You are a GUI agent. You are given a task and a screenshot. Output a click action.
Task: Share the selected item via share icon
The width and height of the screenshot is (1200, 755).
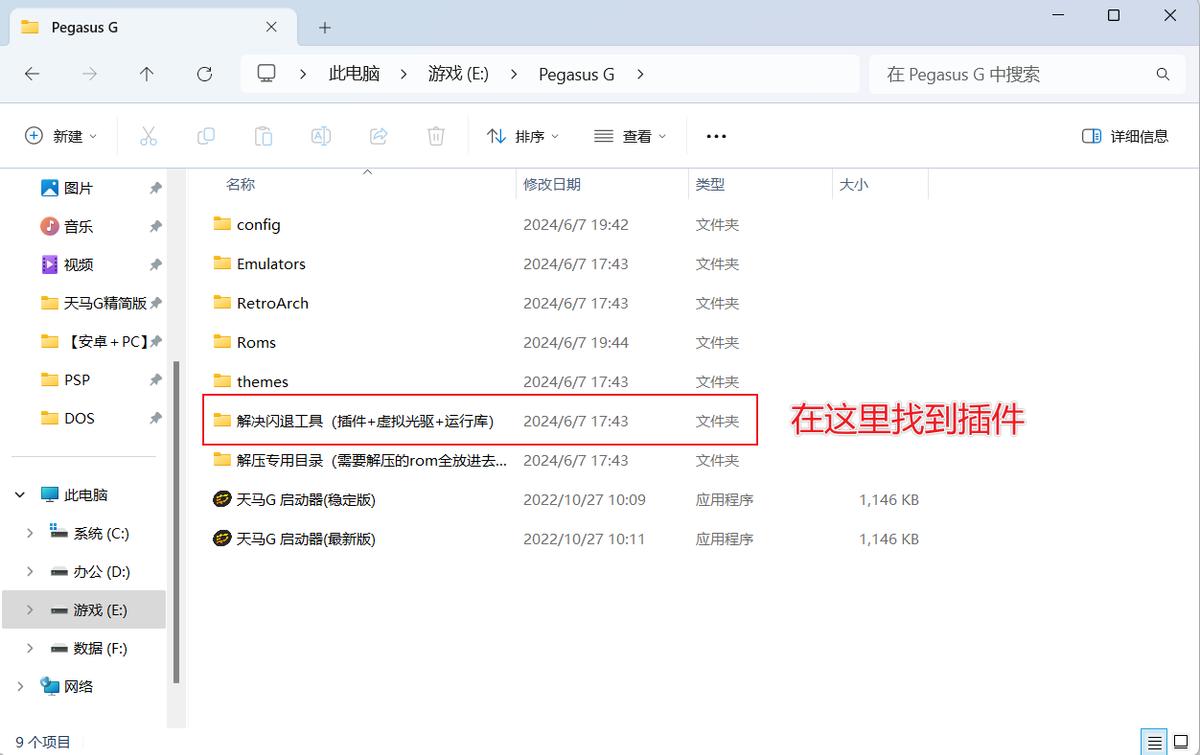tap(378, 136)
